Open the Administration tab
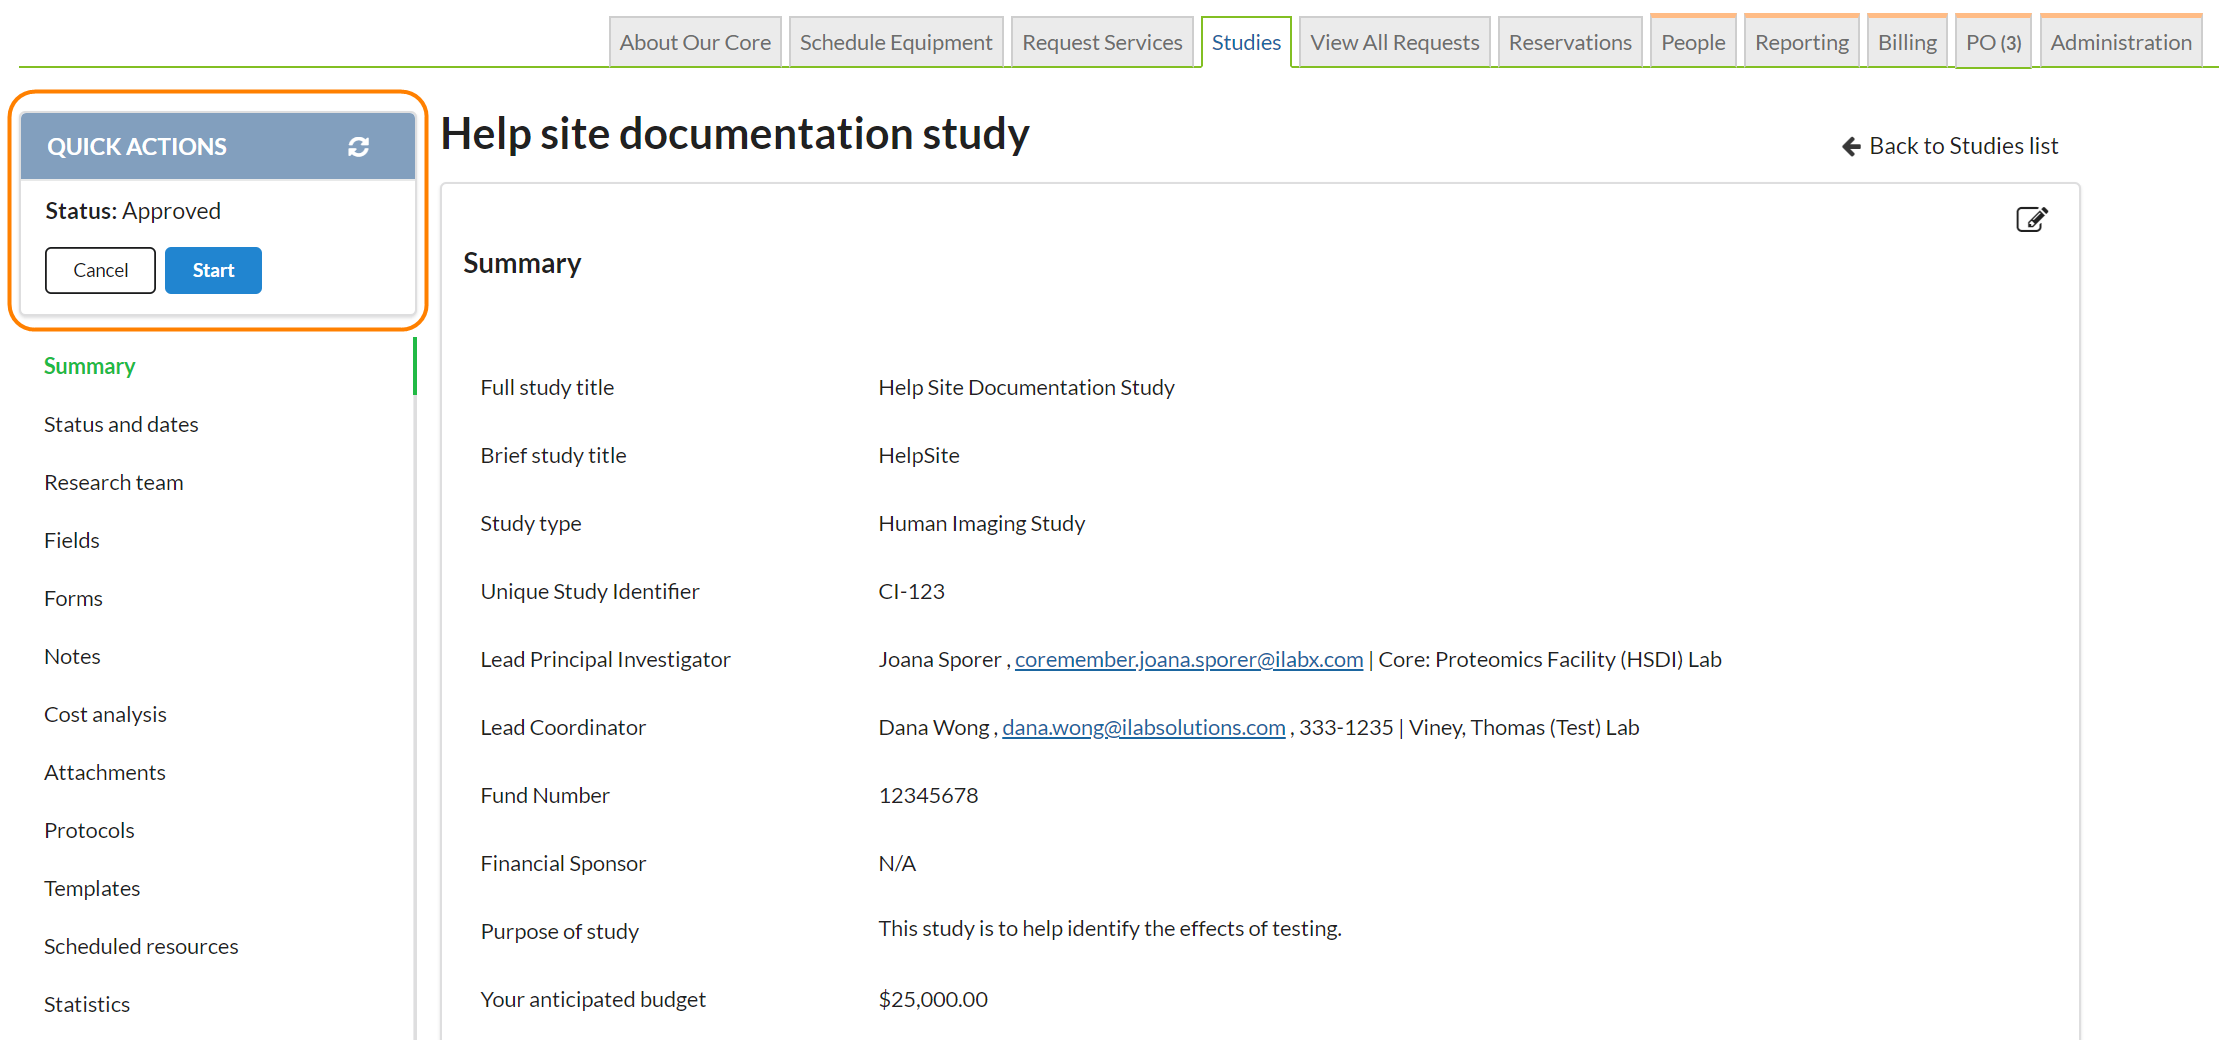The height and width of the screenshot is (1040, 2219). point(2120,43)
